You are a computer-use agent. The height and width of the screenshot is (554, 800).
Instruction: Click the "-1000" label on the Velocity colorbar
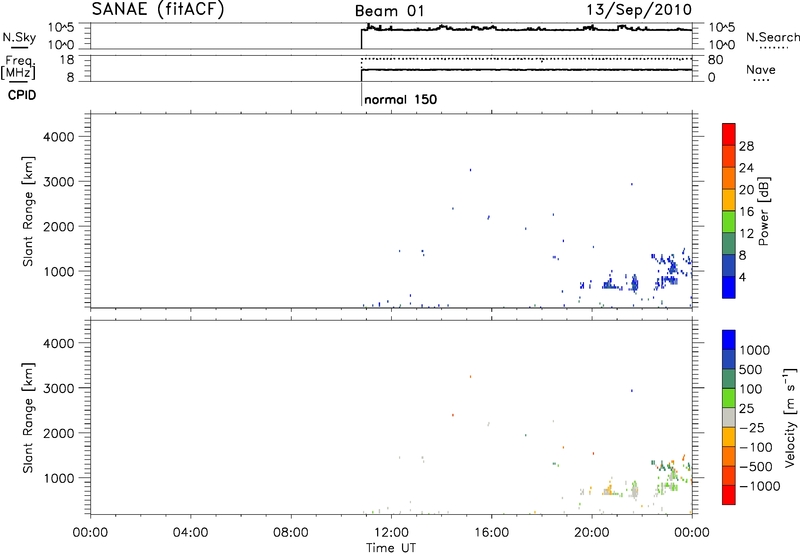coord(759,486)
